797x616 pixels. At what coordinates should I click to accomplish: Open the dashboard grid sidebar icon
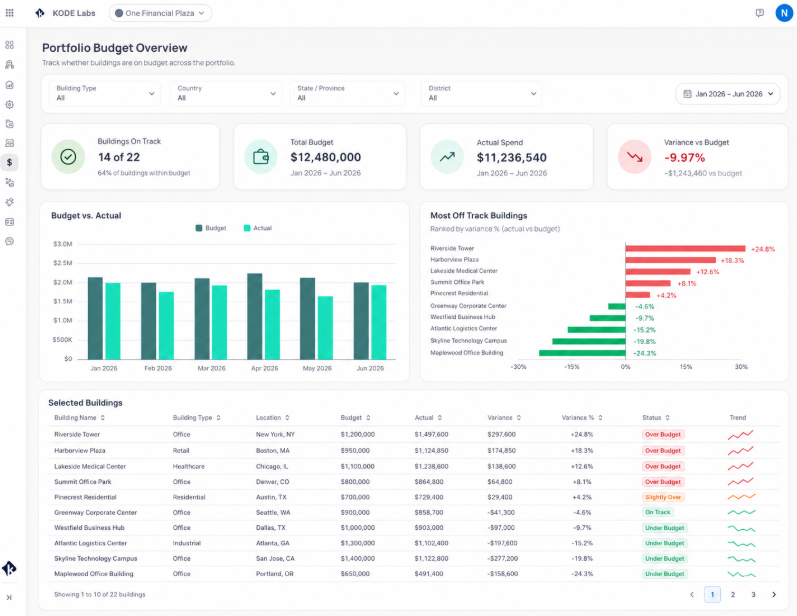[9, 45]
